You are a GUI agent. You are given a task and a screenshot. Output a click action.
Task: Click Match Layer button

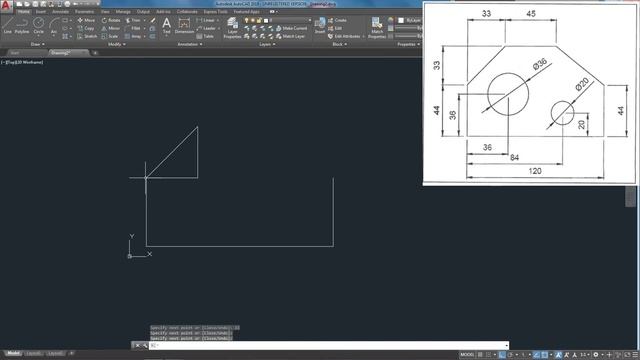pyautogui.click(x=291, y=36)
